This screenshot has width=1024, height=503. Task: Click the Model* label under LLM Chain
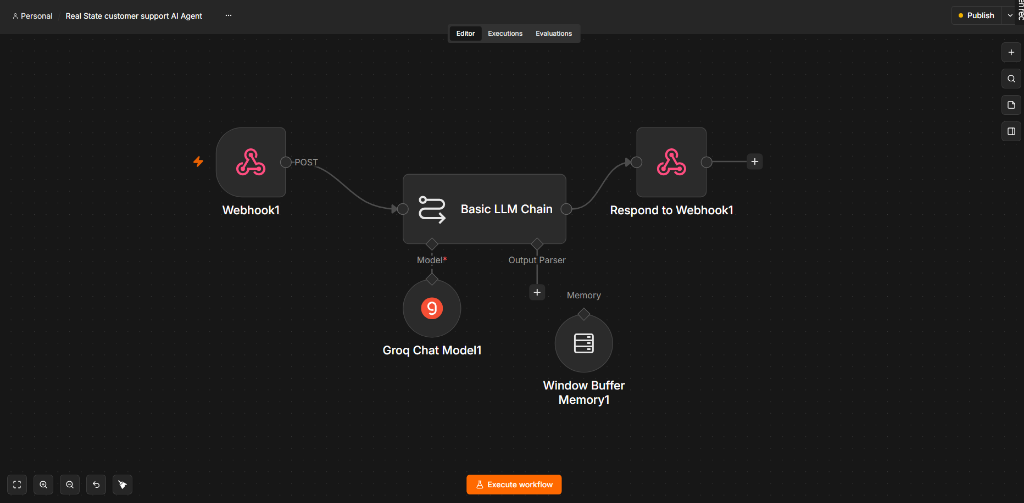click(432, 260)
